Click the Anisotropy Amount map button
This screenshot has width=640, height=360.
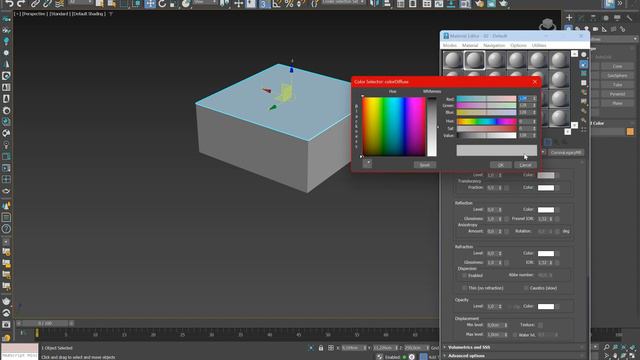pos(506,231)
